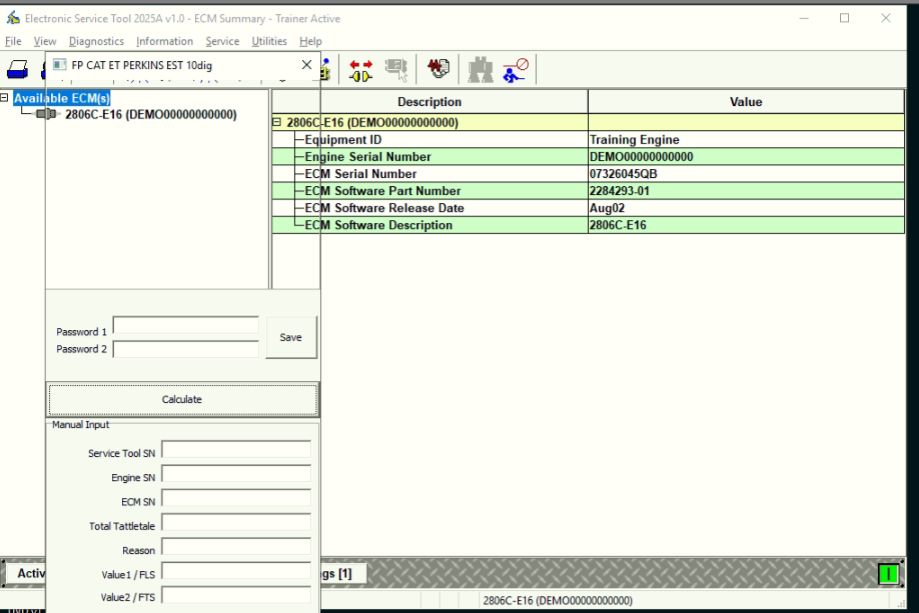Collapse the Available ECM(s) tree node
919x613 pixels.
click(x=5, y=98)
